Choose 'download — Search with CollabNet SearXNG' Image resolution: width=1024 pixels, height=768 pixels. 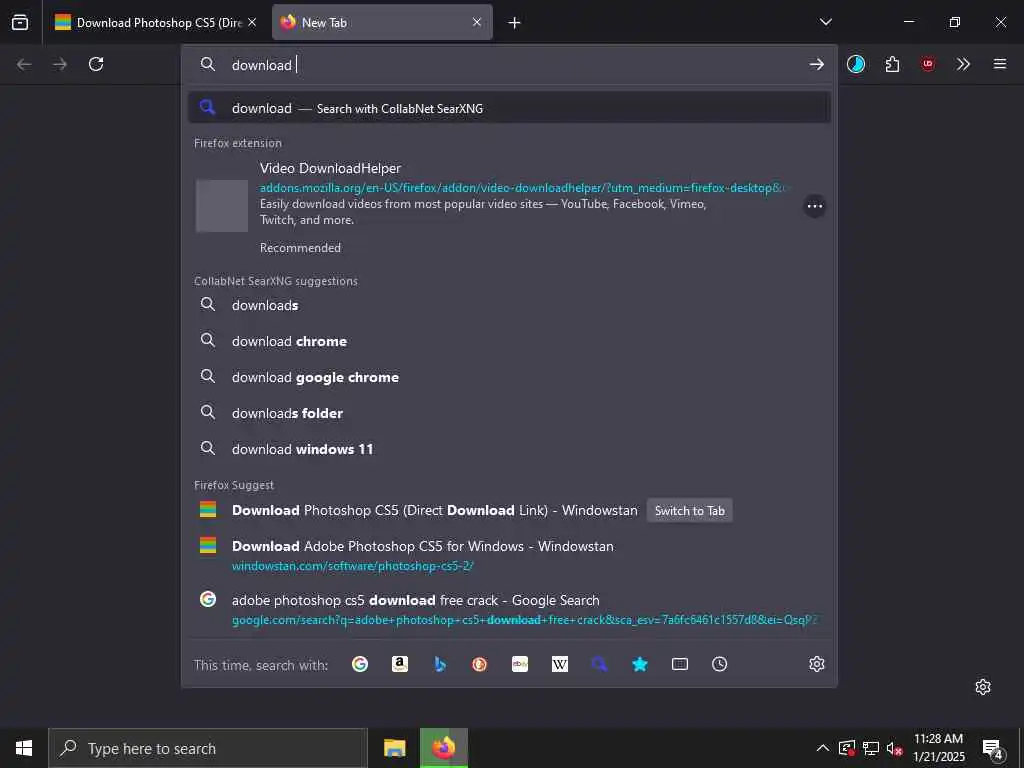pos(509,108)
